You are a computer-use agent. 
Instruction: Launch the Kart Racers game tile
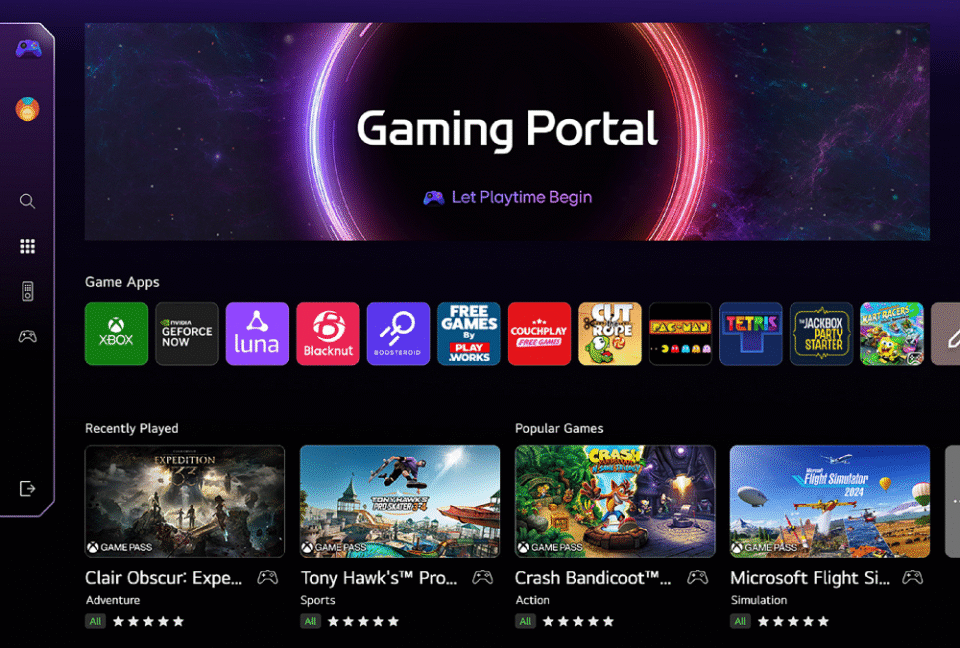pos(892,333)
